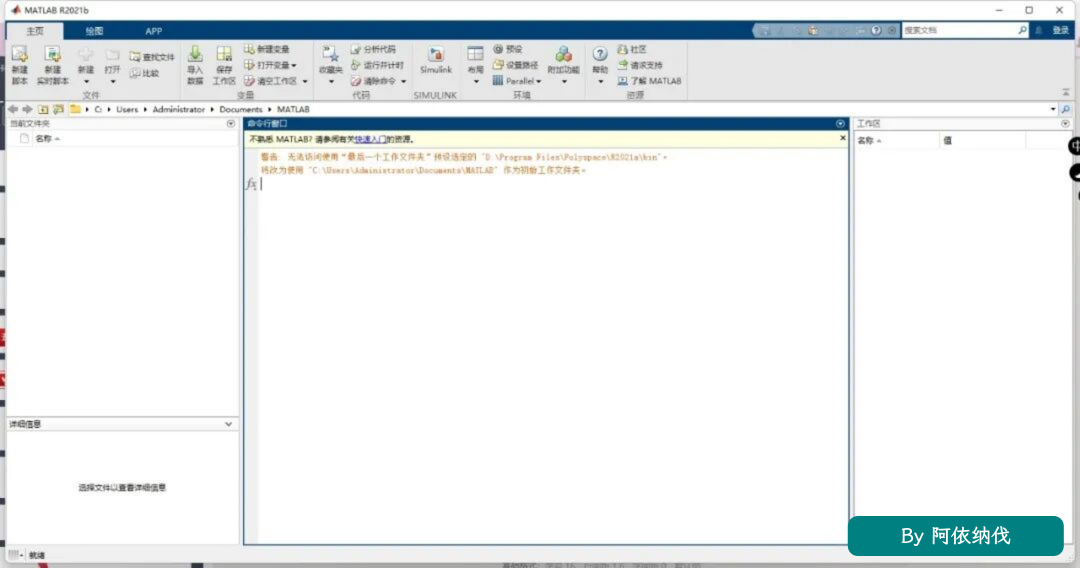Click the 新建变量 (New Variable) icon
The image size is (1080, 568).
point(249,49)
